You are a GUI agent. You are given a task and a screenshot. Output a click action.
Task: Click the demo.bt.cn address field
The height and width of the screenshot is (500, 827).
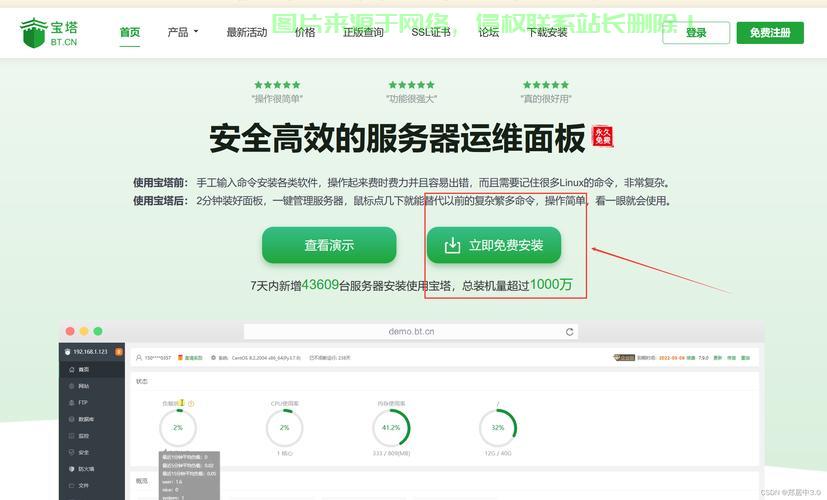(x=411, y=332)
